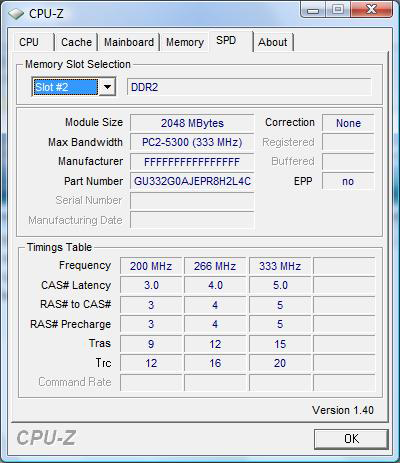This screenshot has width=401, height=463.
Task: Click the OK button
Action: tap(351, 439)
